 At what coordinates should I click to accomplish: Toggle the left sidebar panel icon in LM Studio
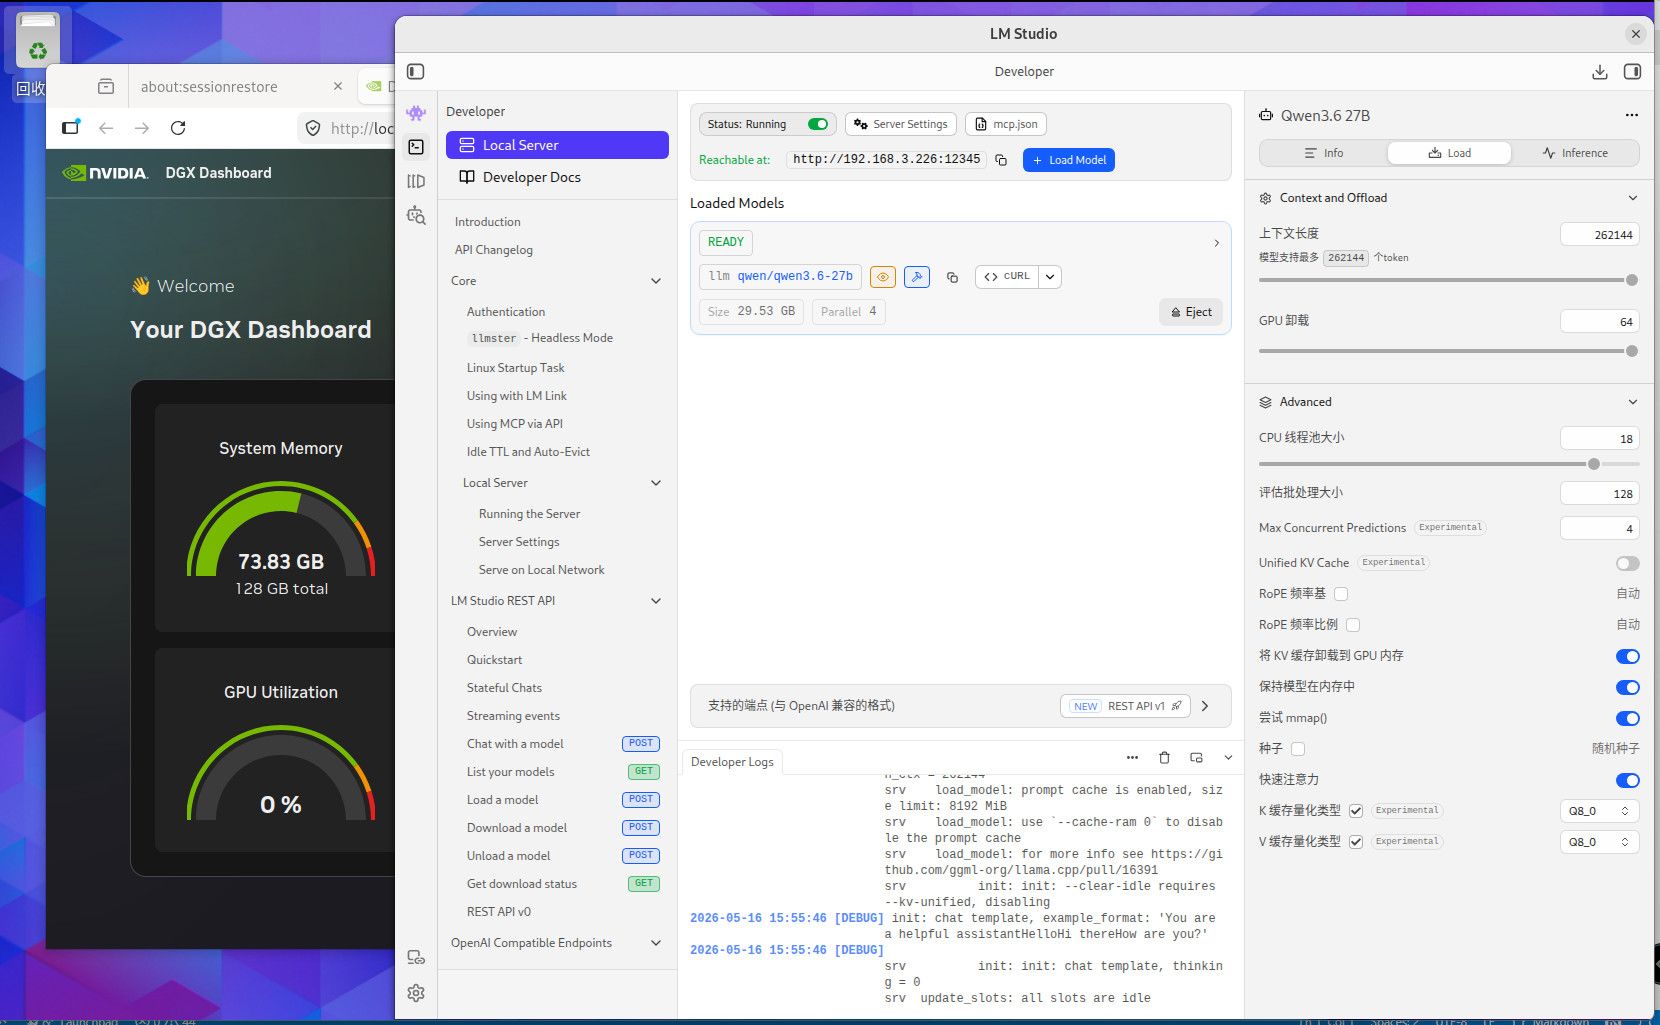(416, 71)
